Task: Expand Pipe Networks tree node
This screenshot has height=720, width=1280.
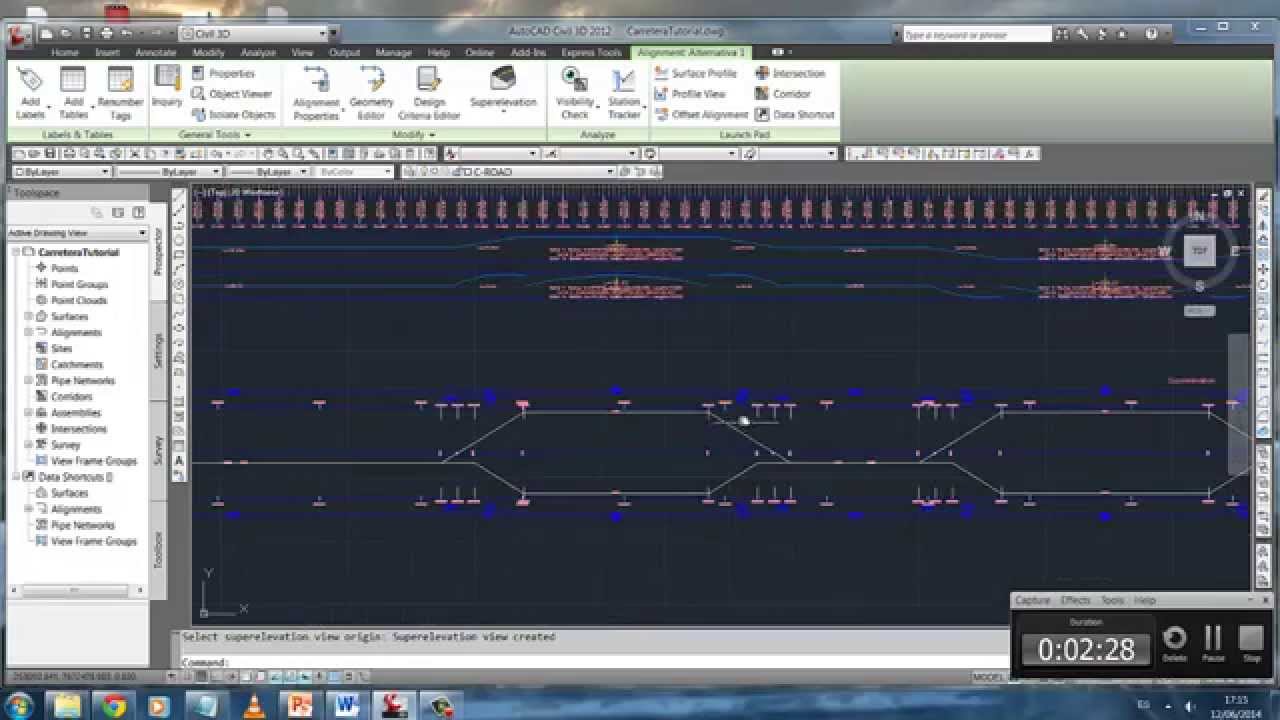Action: pyautogui.click(x=29, y=381)
